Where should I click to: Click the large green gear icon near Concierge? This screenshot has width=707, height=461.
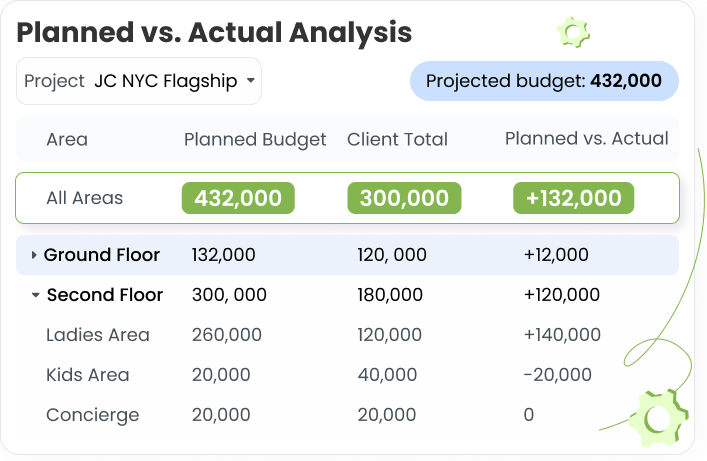tap(659, 418)
